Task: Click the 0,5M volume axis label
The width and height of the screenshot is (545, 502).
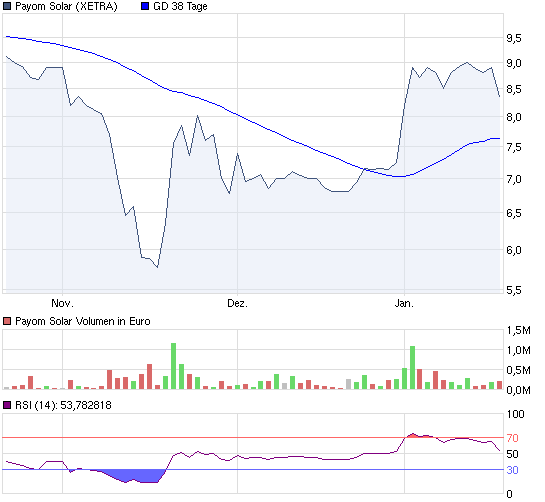Action: tap(518, 371)
